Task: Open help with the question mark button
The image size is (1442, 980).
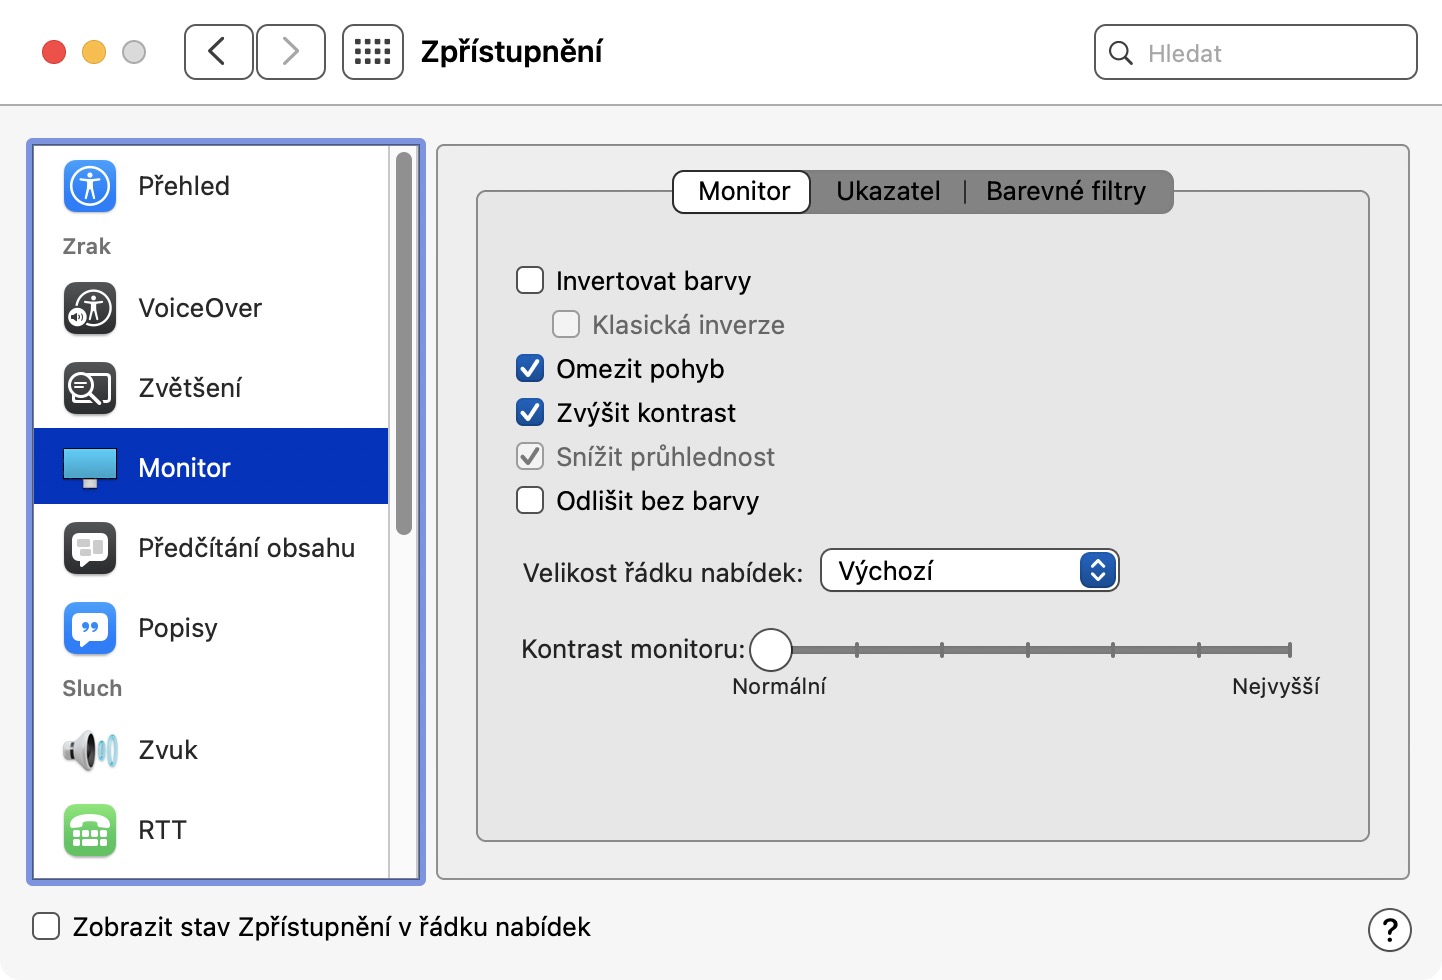Action: [1389, 929]
